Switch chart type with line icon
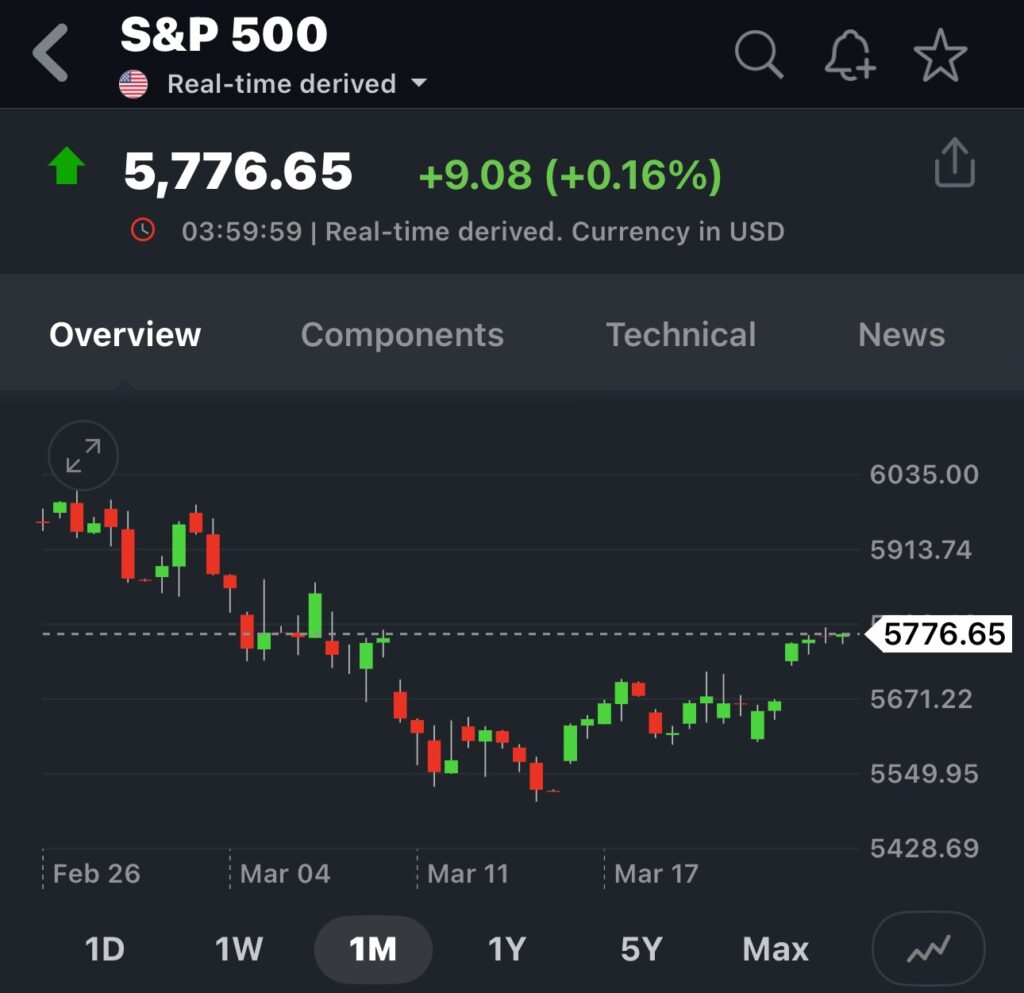Viewport: 1024px width, 993px height. tap(928, 949)
